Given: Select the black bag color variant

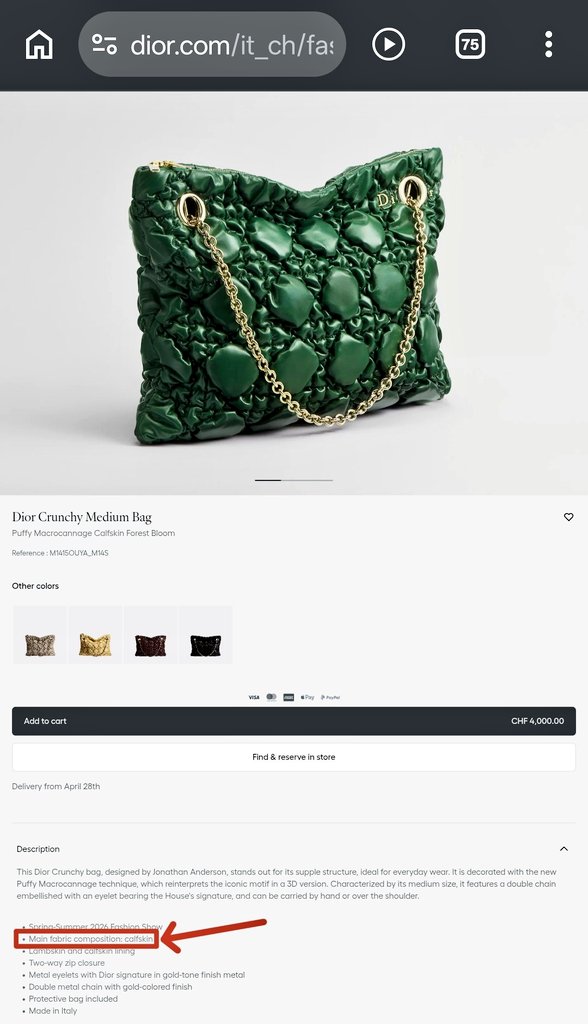Looking at the screenshot, I should point(206,635).
